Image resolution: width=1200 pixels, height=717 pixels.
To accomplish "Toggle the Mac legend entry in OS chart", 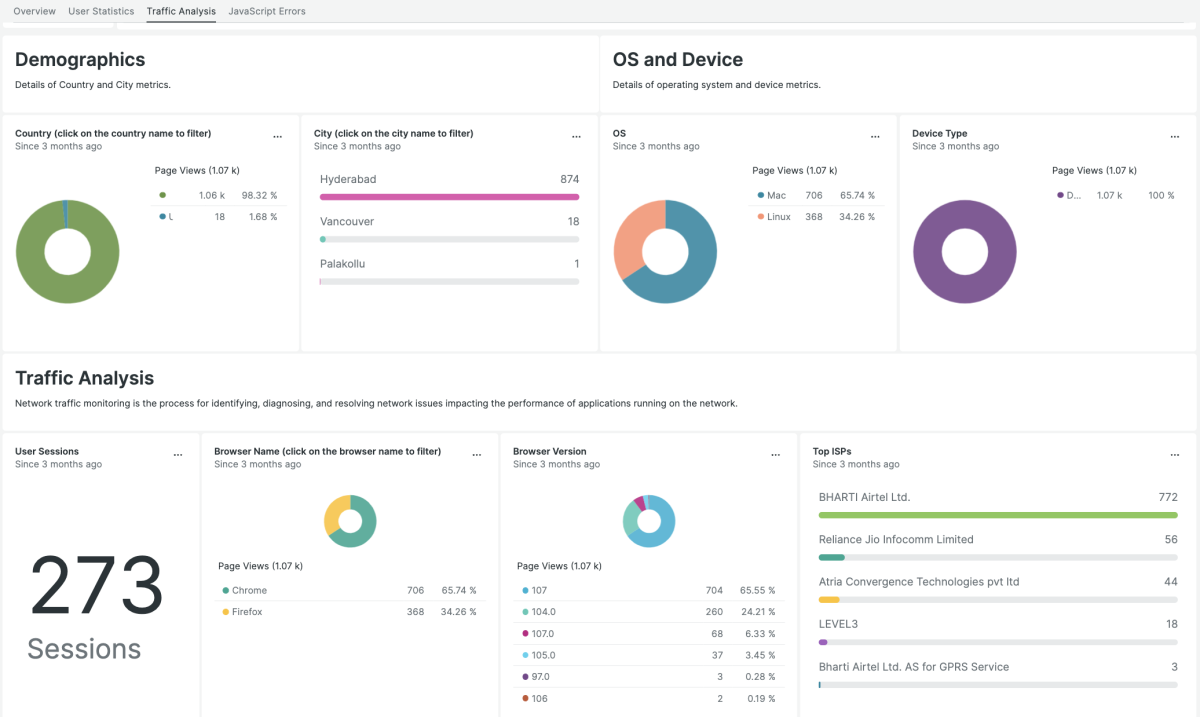I will pyautogui.click(x=776, y=196).
